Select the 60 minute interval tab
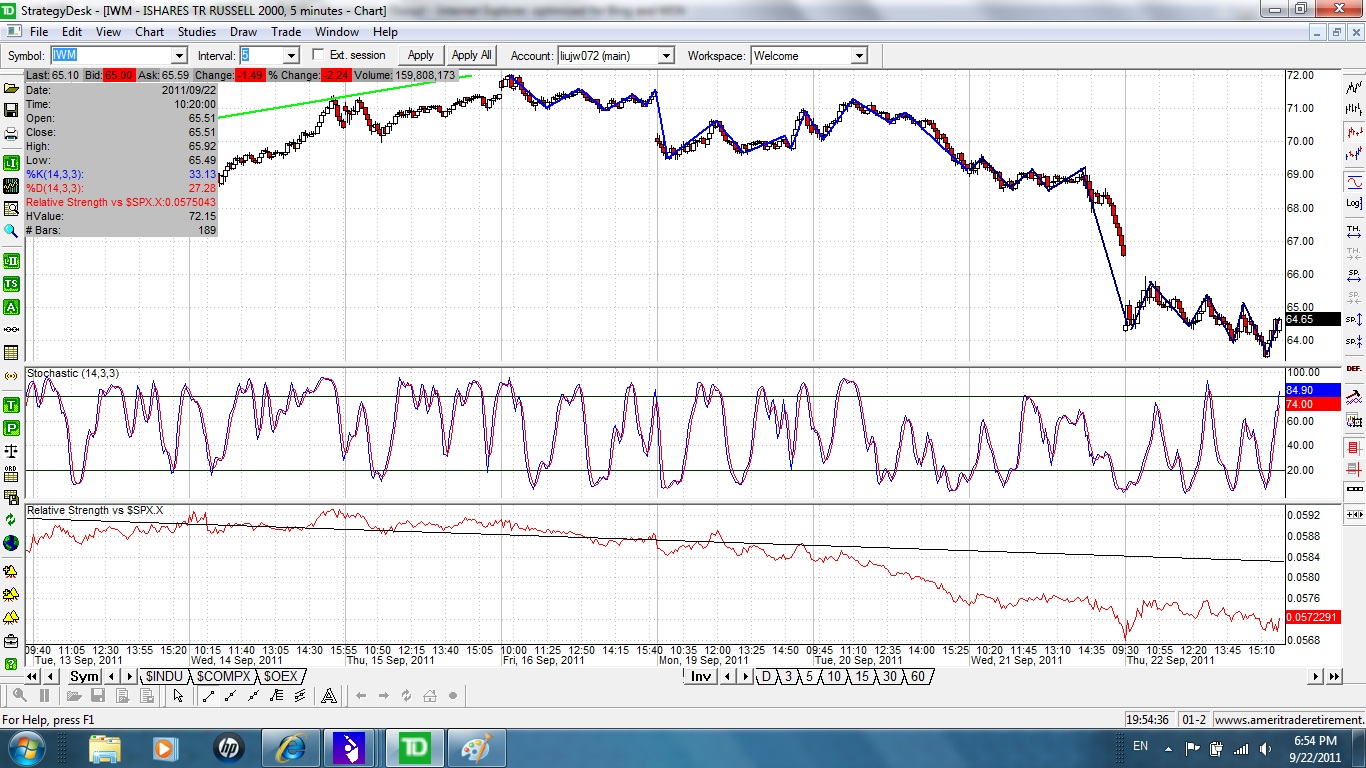This screenshot has width=1366, height=768. [917, 677]
